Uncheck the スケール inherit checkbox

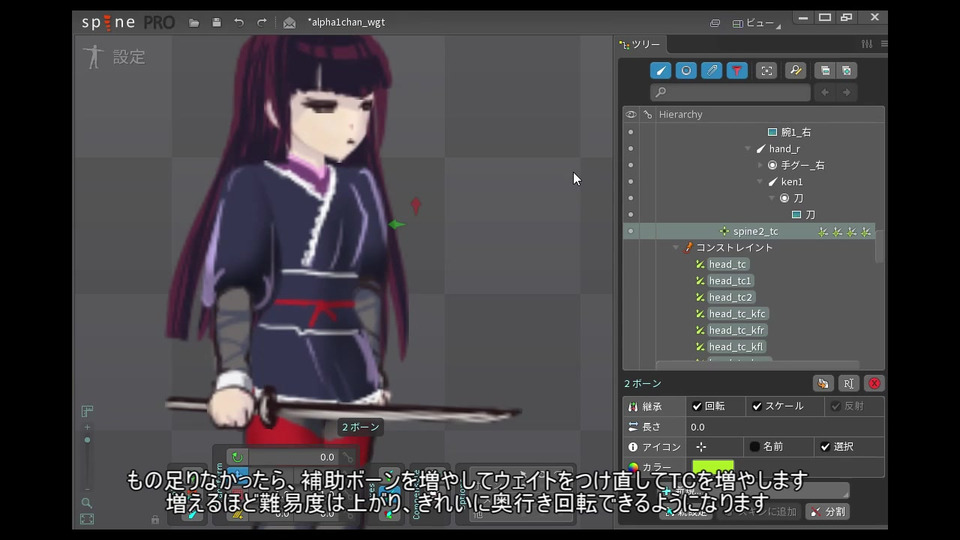757,407
